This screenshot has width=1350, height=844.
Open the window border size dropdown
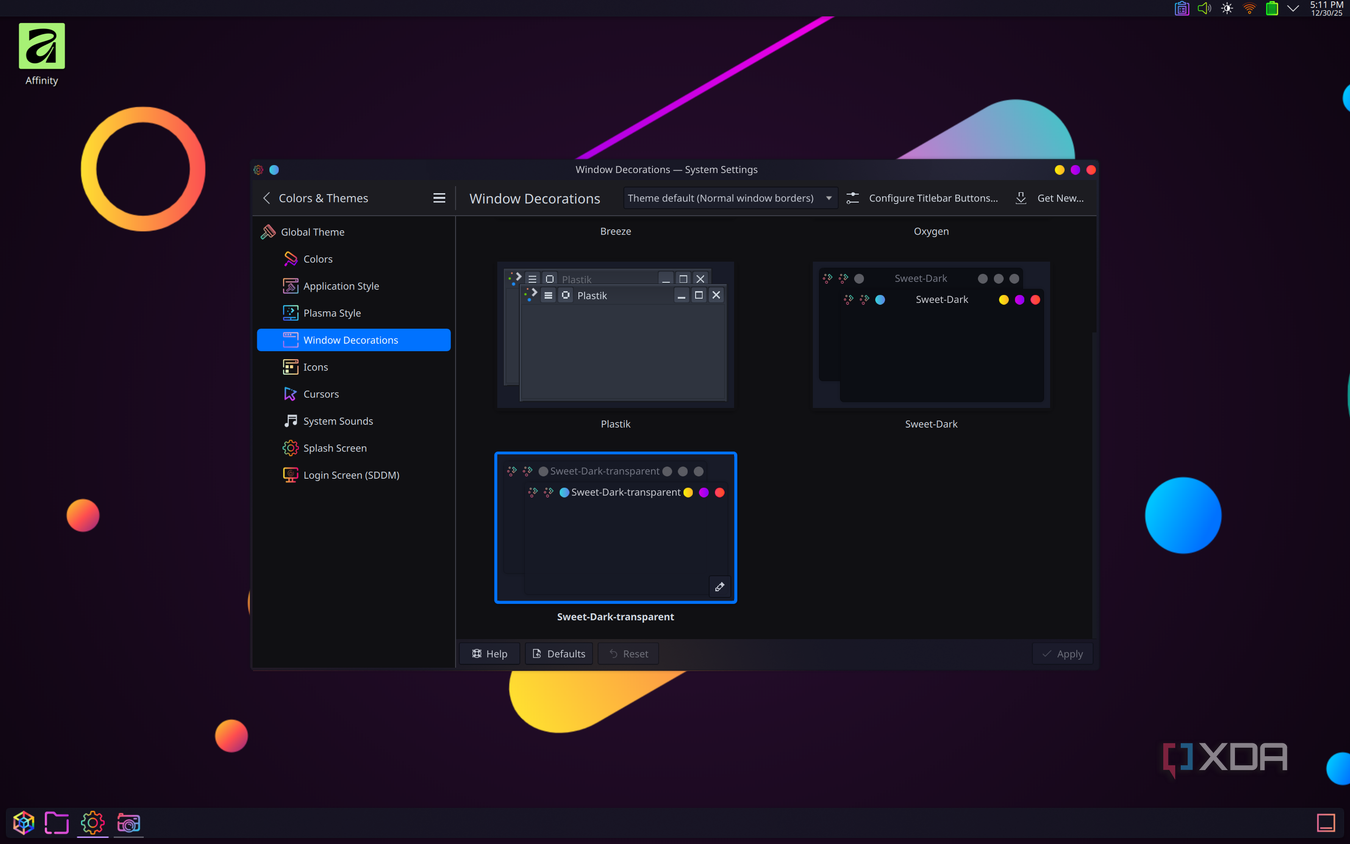click(729, 198)
